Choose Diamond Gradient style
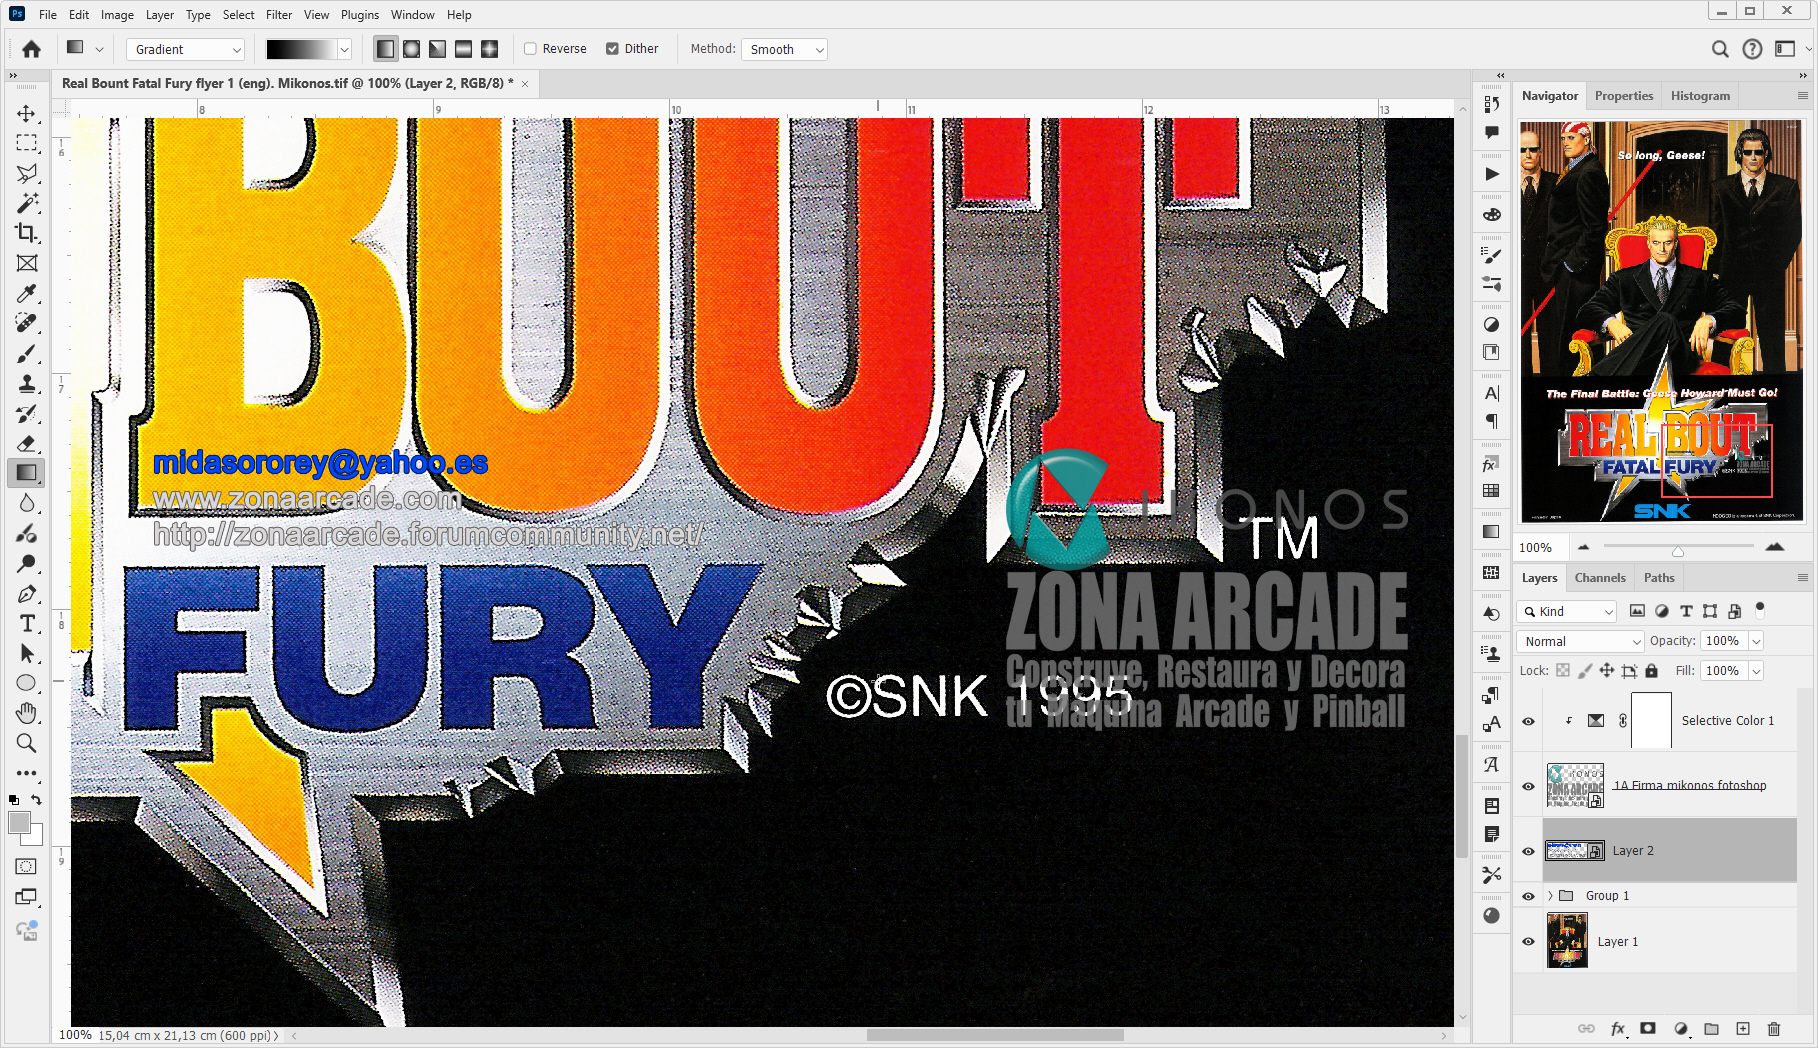1818x1048 pixels. 490,49
